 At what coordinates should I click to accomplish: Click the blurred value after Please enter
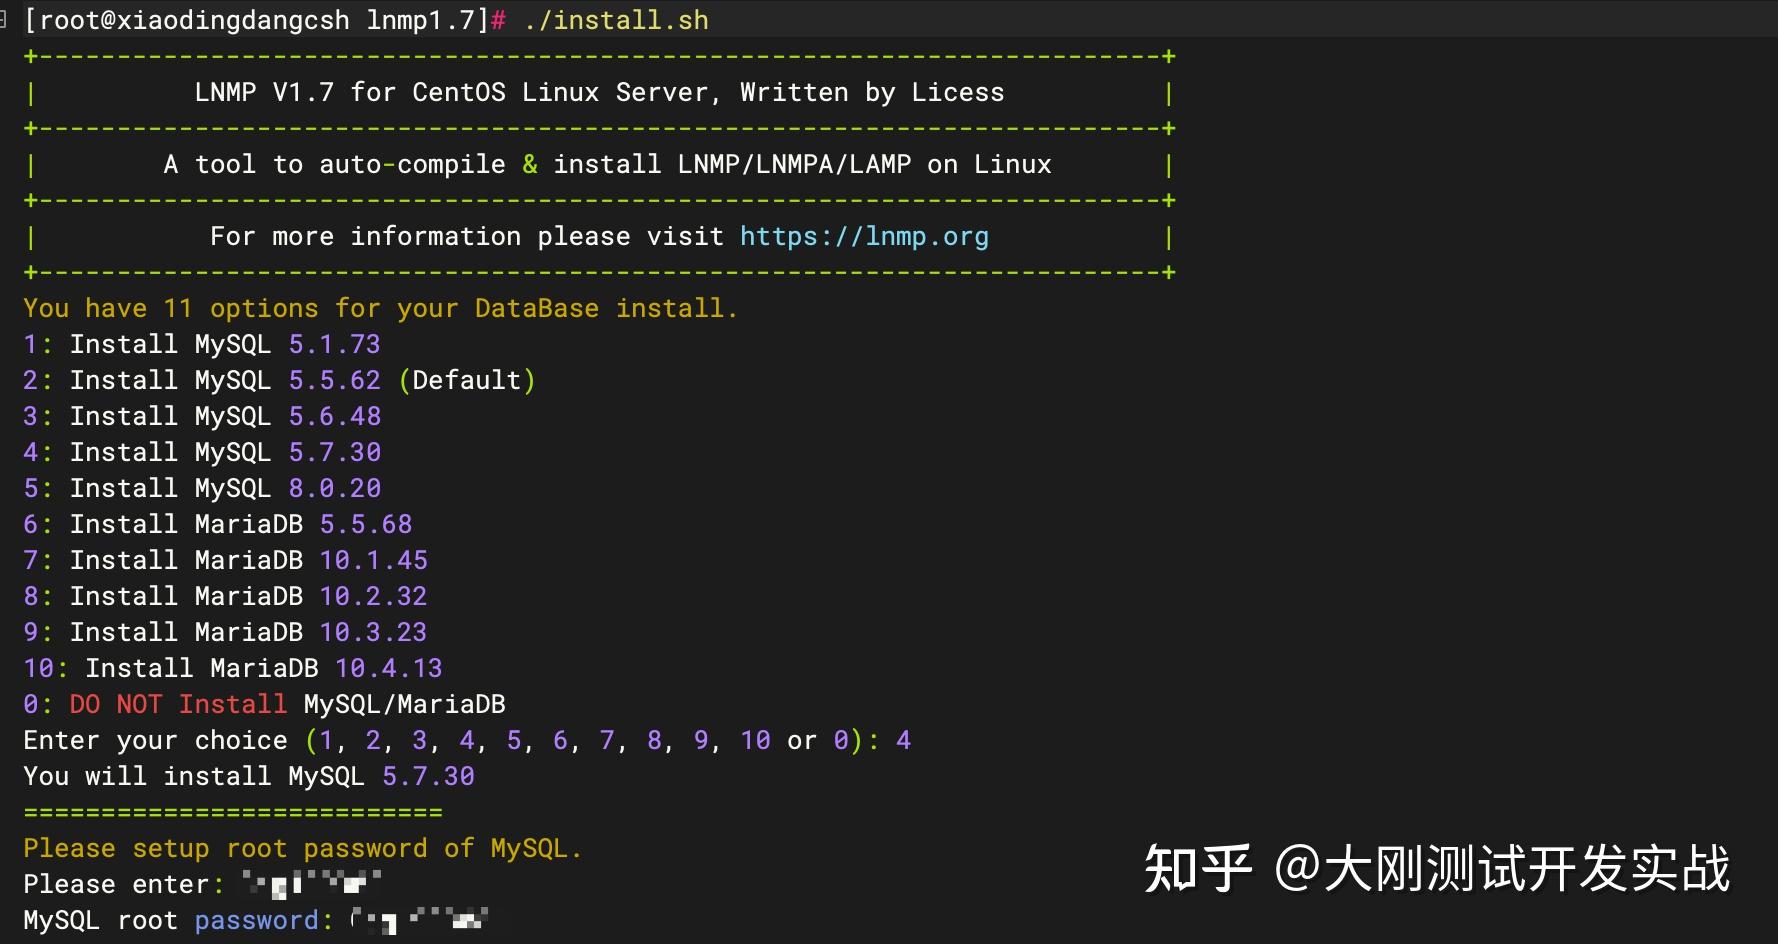tap(312, 884)
